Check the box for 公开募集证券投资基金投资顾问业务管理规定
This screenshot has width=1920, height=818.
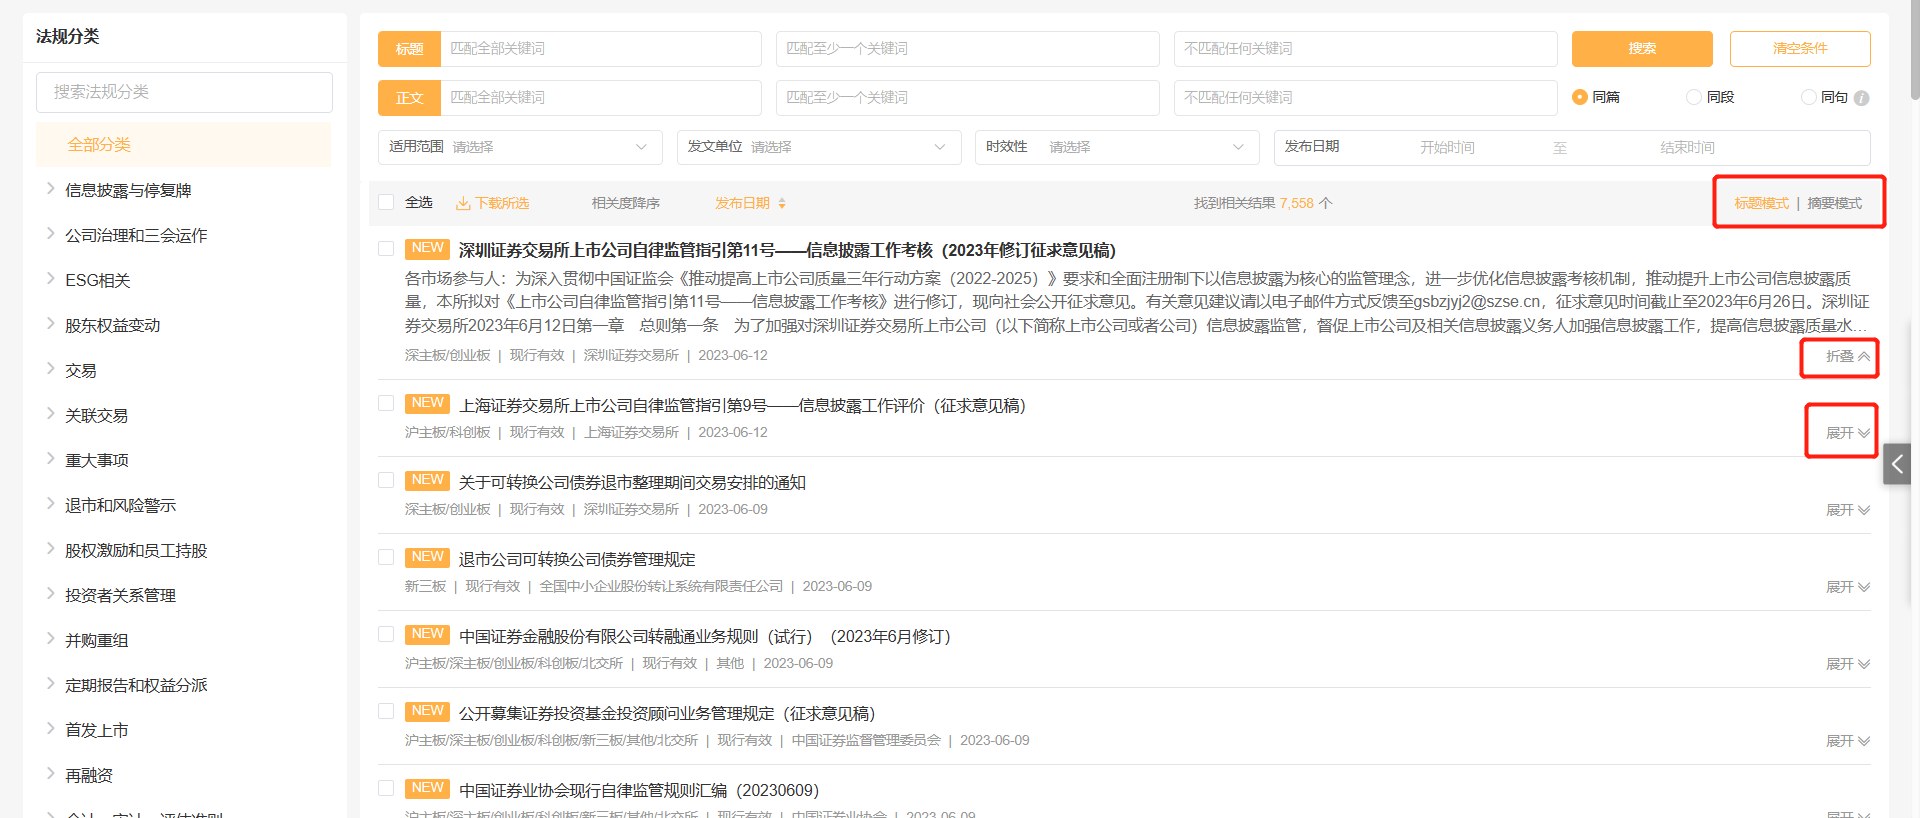pyautogui.click(x=386, y=711)
